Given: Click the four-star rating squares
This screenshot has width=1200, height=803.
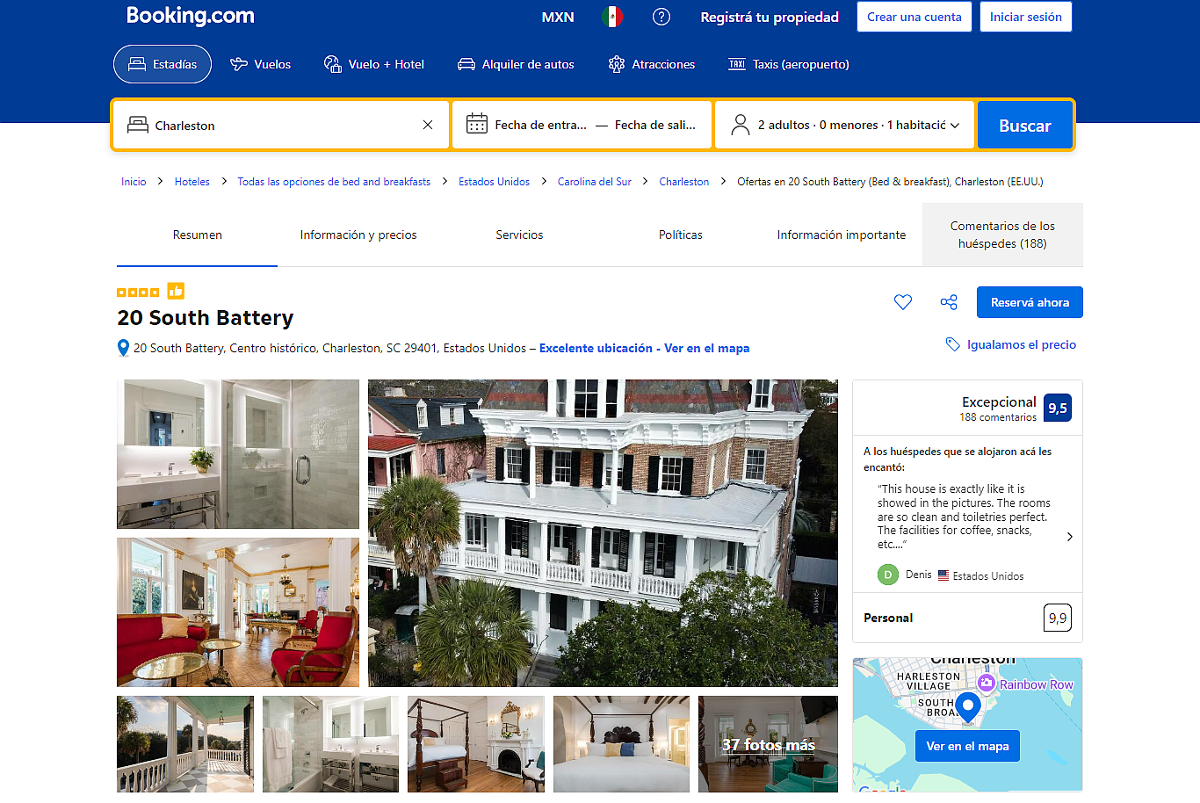Looking at the screenshot, I should pyautogui.click(x=138, y=293).
